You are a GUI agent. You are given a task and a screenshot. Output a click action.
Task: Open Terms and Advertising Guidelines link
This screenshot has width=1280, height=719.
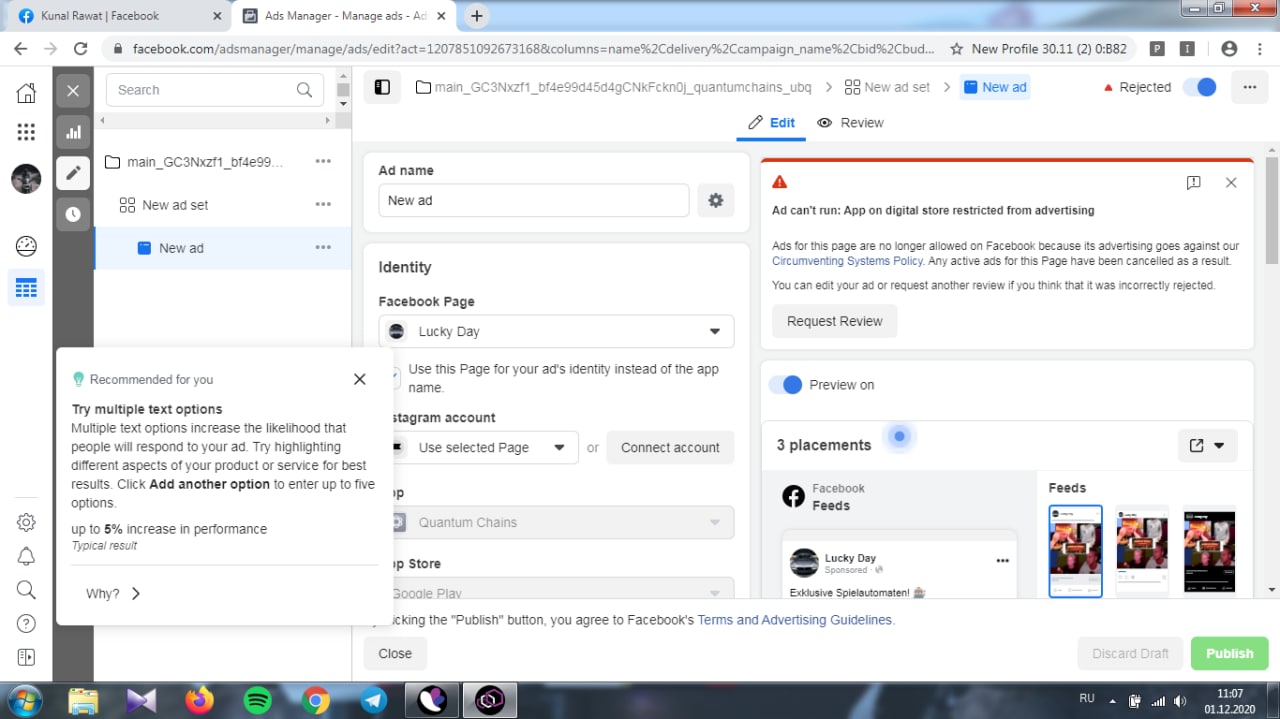click(x=794, y=620)
